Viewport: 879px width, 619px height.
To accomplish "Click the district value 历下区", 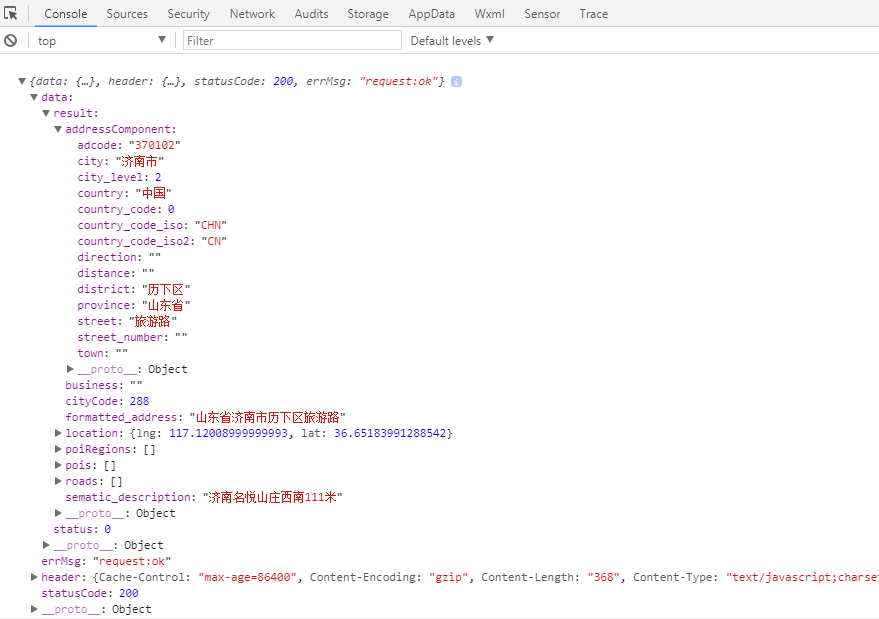I will [x=166, y=289].
